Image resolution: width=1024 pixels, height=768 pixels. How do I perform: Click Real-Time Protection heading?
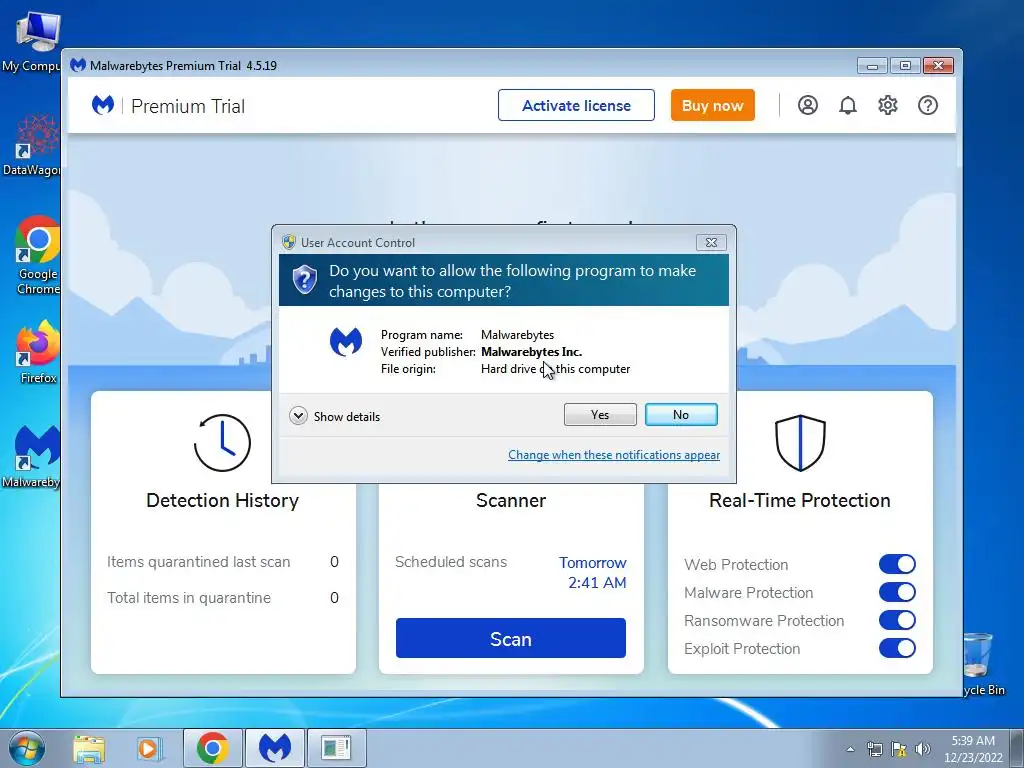[x=800, y=500]
